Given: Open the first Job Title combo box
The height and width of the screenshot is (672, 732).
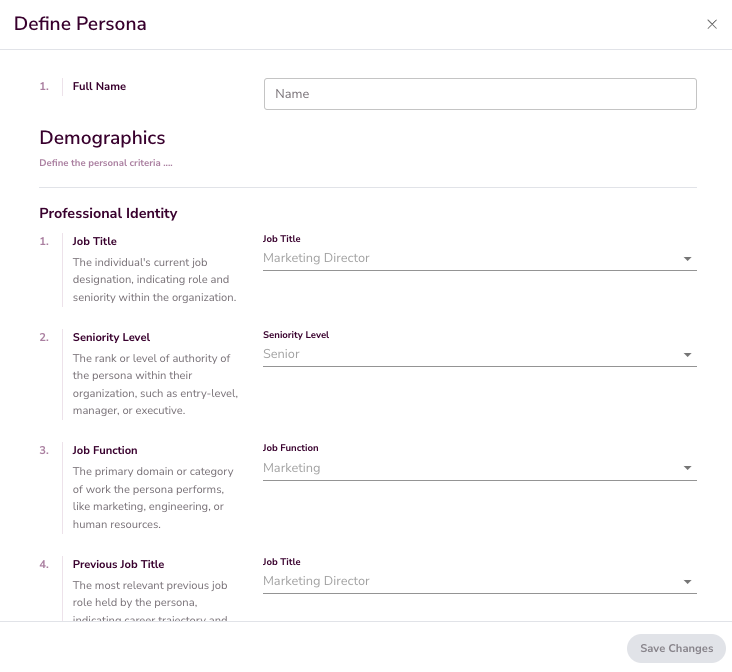Looking at the screenshot, I should click(x=470, y=258).
